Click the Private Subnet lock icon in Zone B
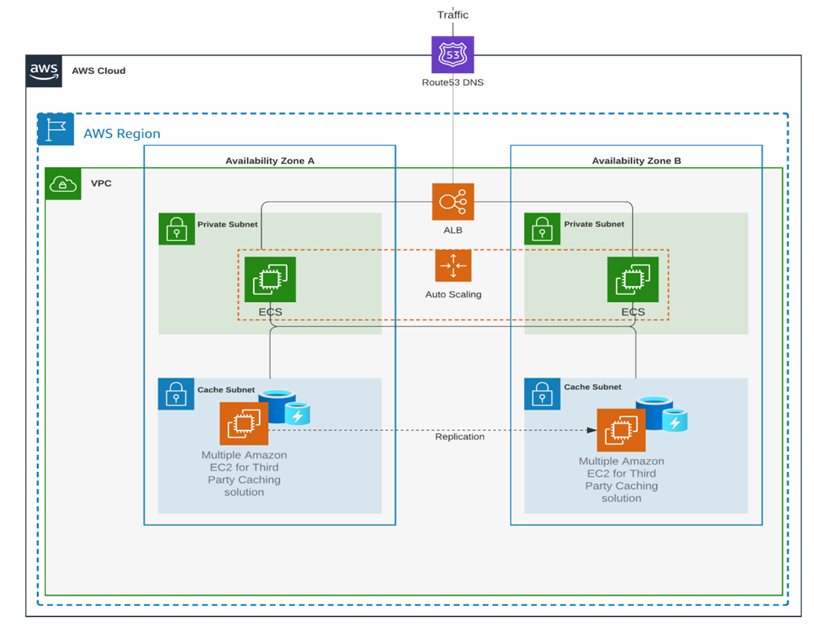Viewport: 814px width, 630px height. tap(541, 229)
